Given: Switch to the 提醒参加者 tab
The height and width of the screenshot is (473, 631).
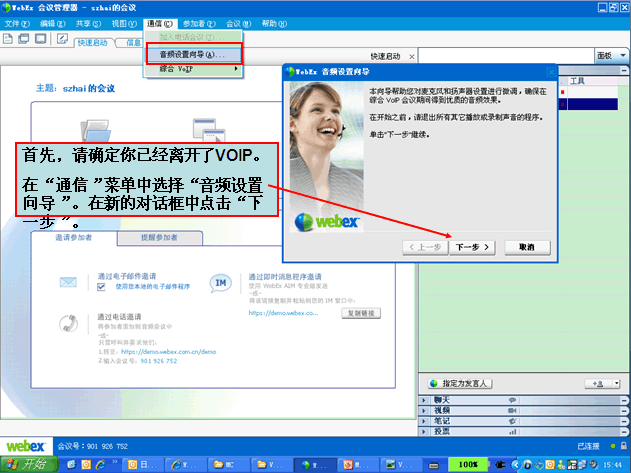Looking at the screenshot, I should pyautogui.click(x=160, y=238).
